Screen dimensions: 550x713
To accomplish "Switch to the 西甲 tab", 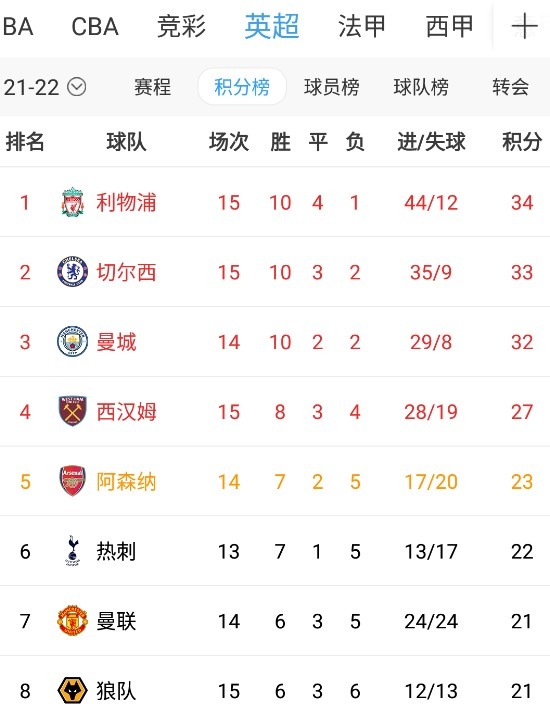I will point(449,26).
